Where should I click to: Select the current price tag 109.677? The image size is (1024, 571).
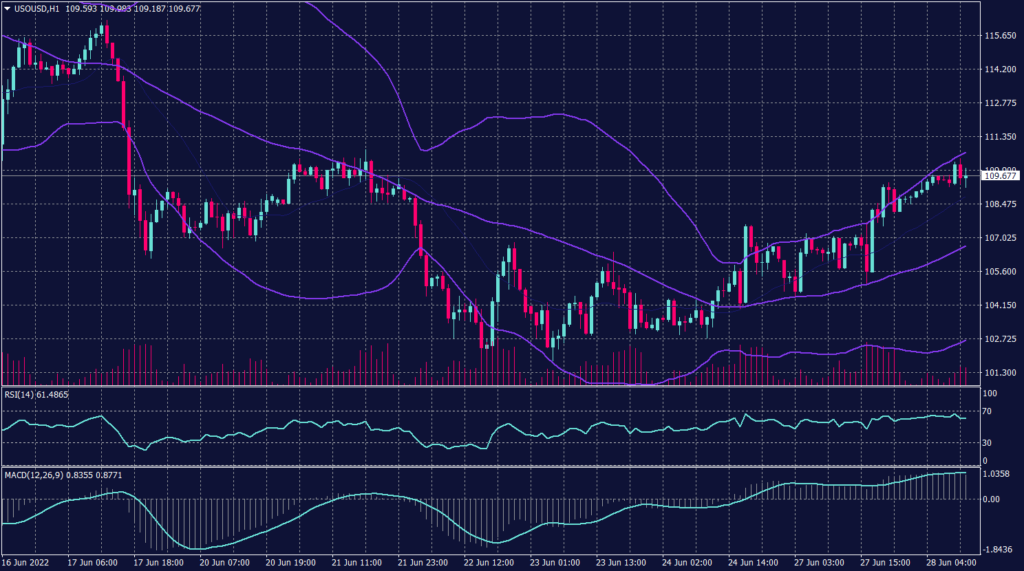(x=1001, y=176)
